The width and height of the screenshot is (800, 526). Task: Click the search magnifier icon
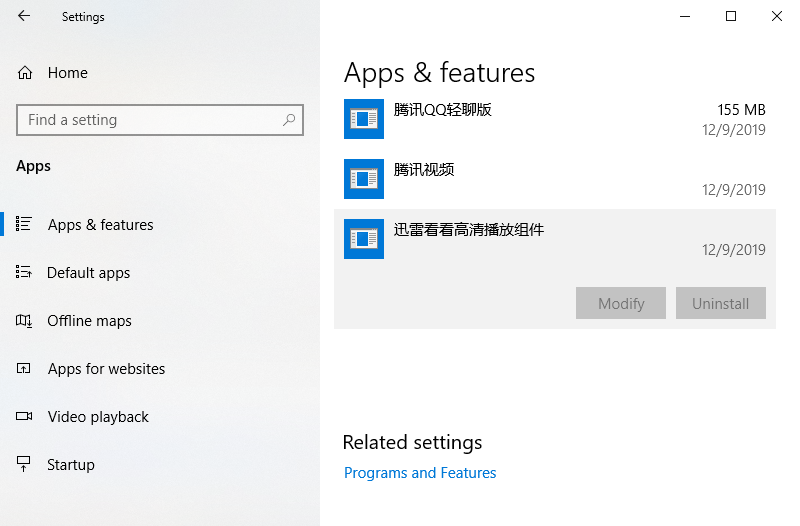[289, 120]
